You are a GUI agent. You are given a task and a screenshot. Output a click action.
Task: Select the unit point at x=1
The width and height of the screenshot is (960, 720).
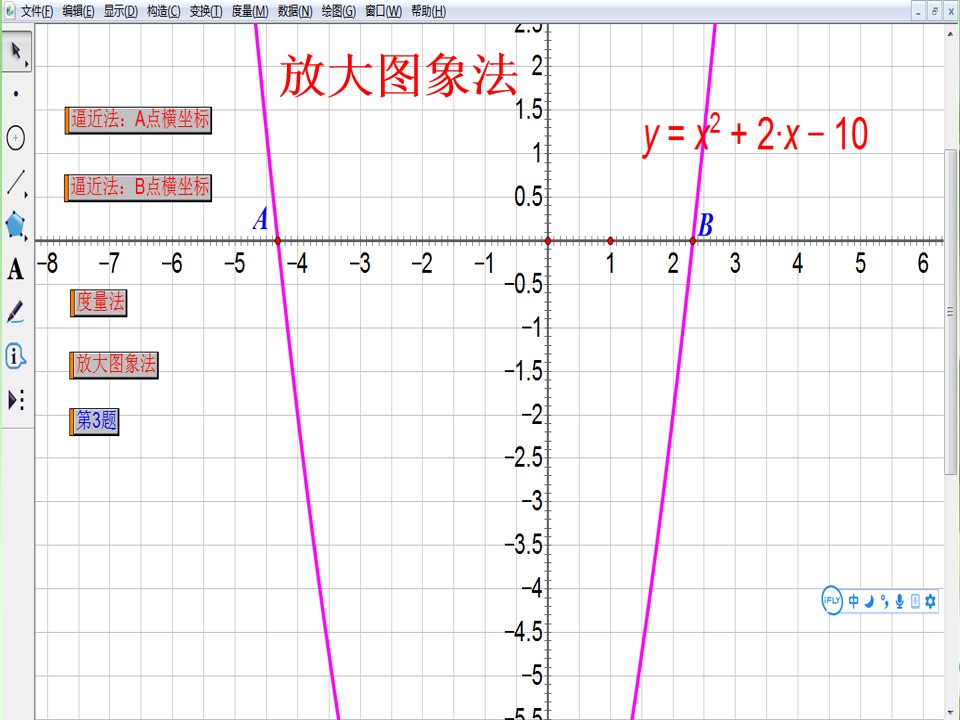(x=610, y=241)
